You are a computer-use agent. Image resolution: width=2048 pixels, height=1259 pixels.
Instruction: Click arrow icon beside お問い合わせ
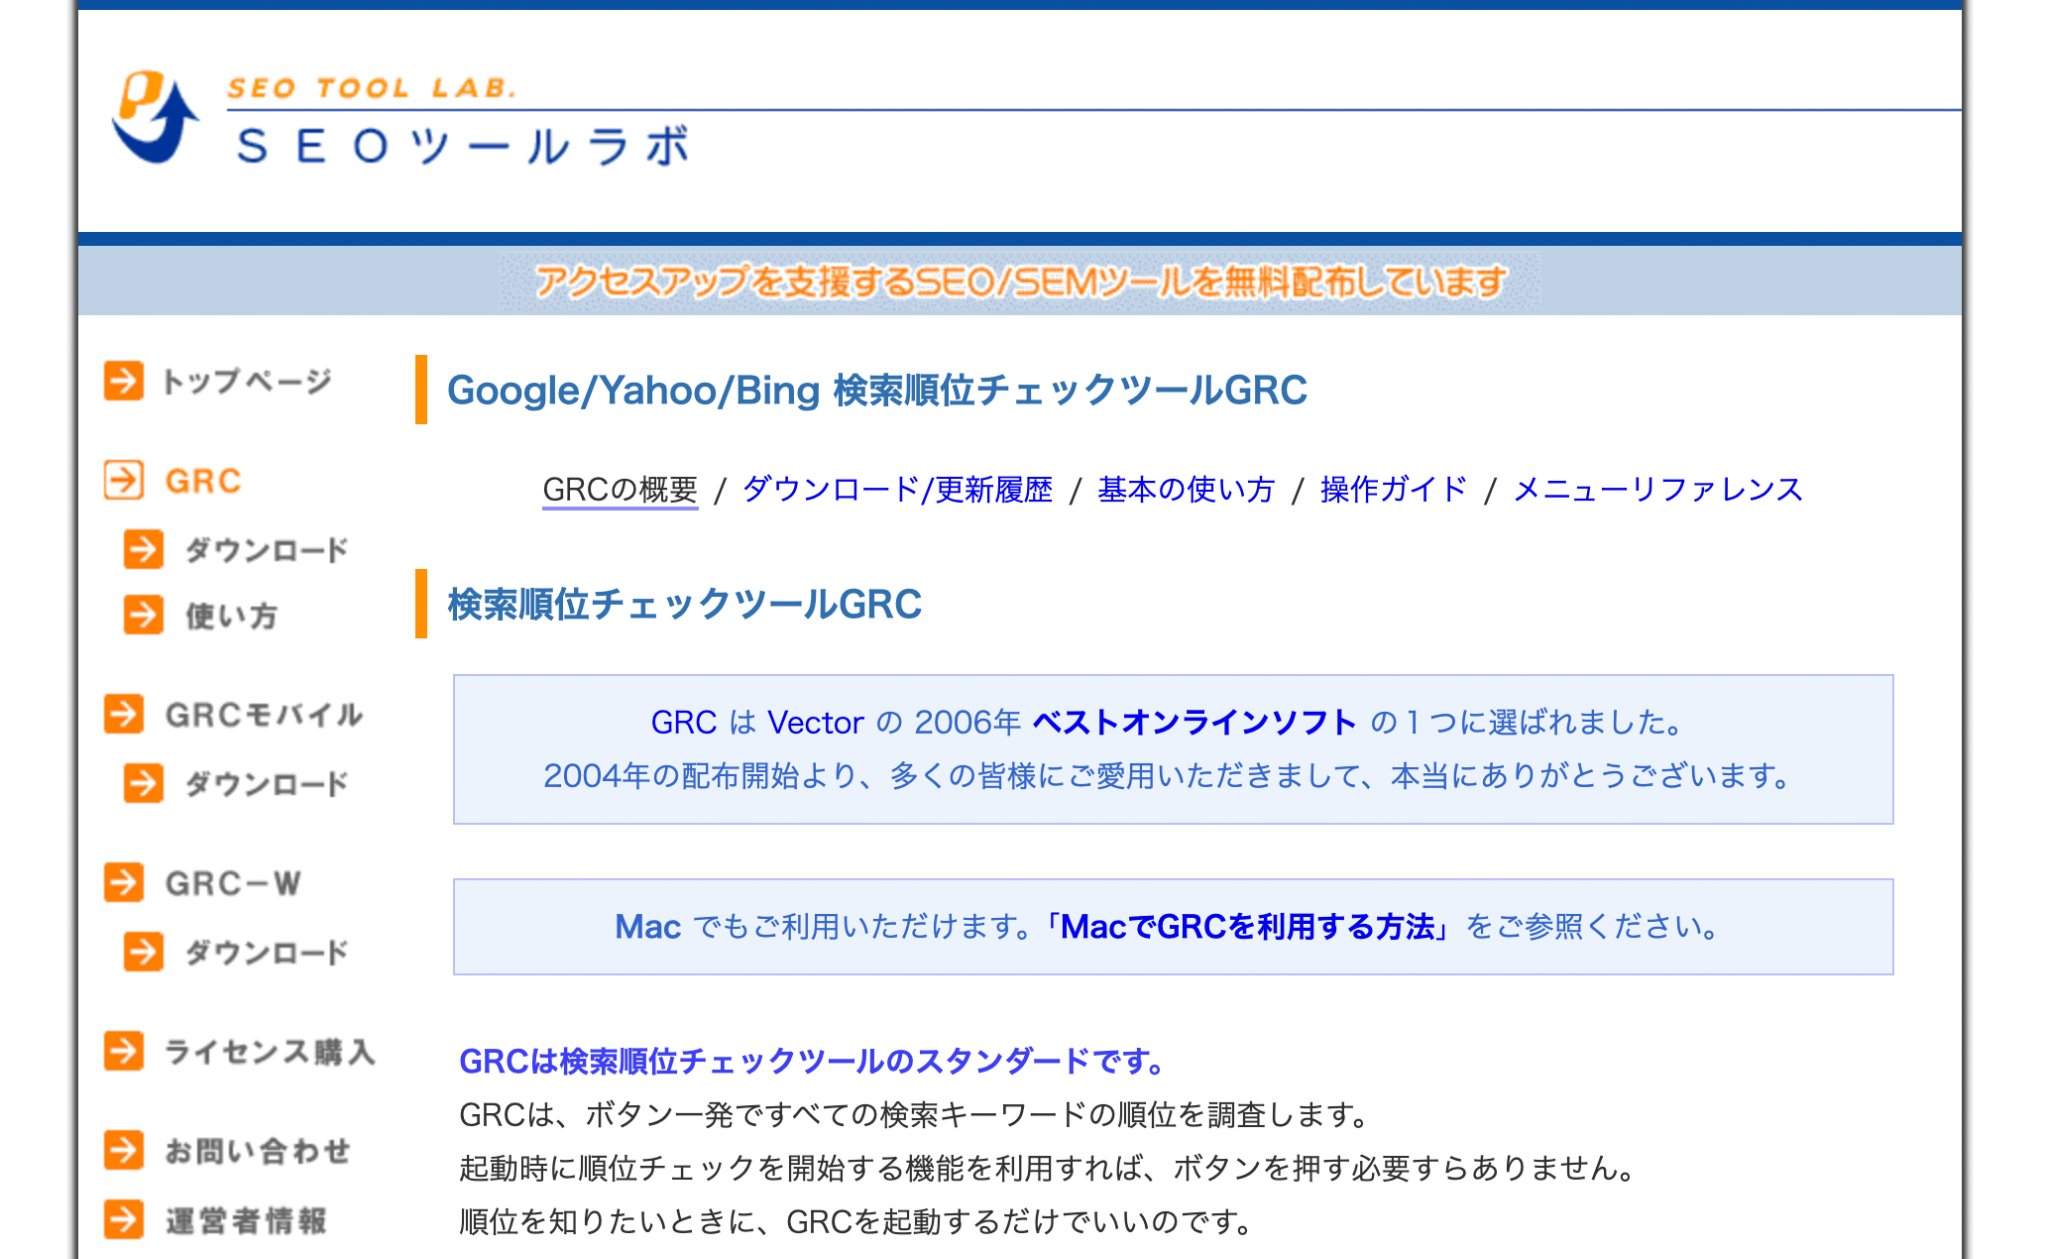point(124,1150)
